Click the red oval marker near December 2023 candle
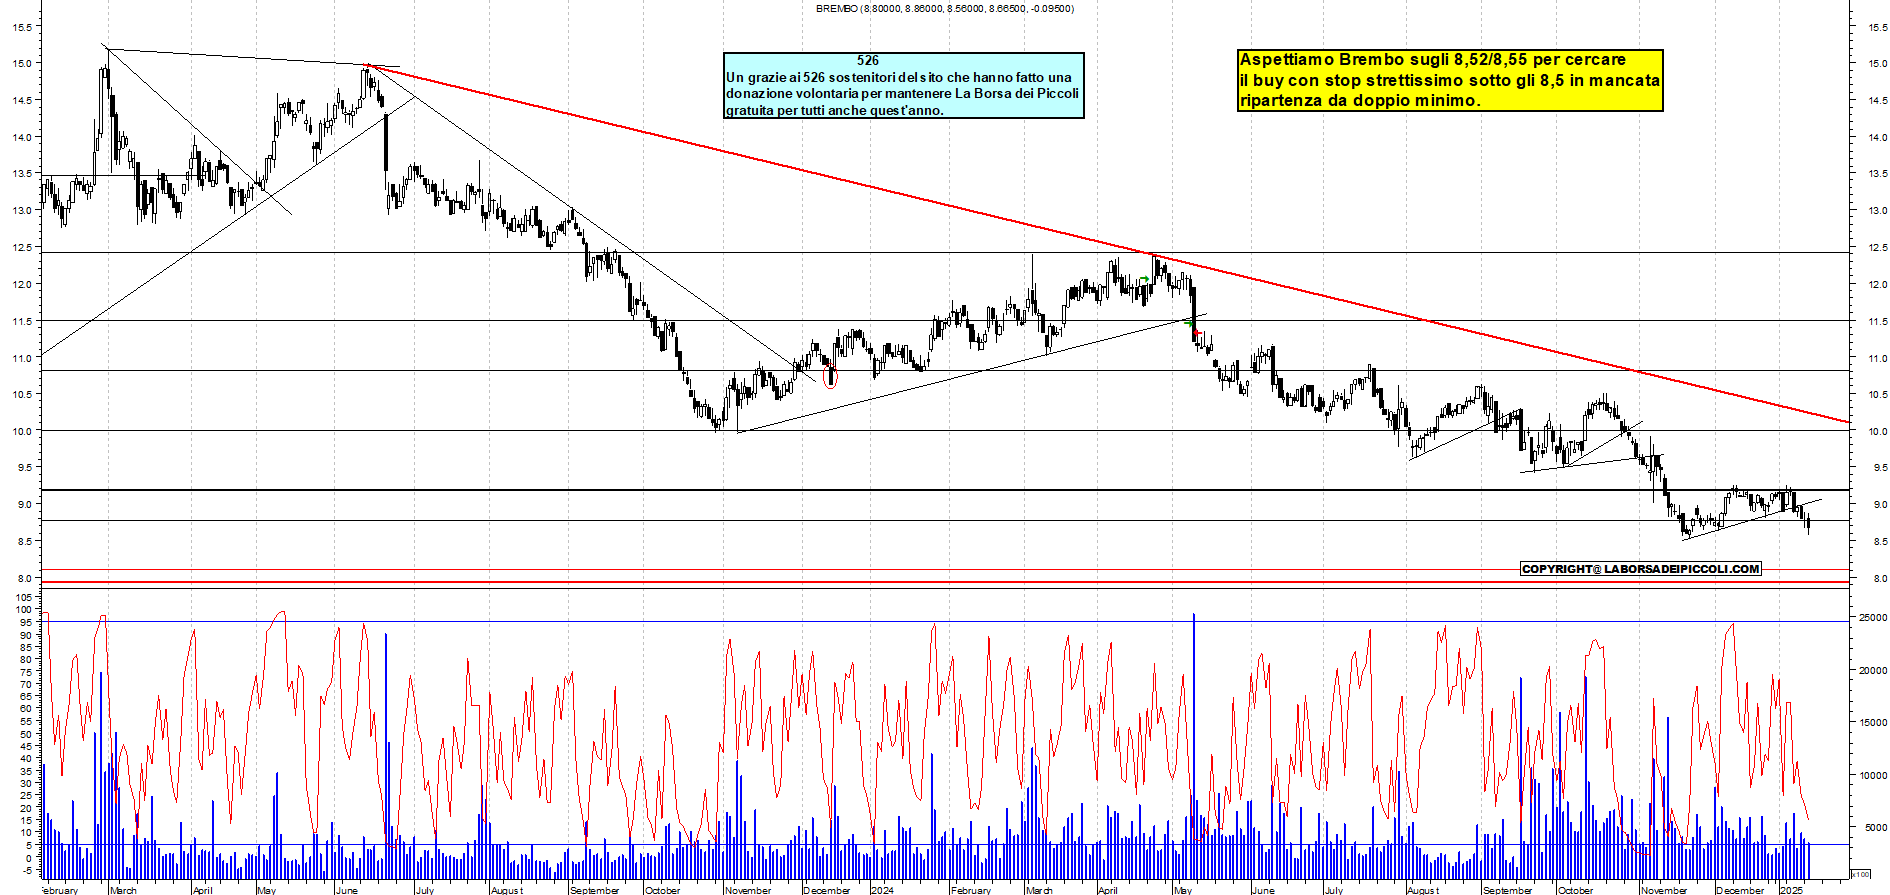 point(830,377)
